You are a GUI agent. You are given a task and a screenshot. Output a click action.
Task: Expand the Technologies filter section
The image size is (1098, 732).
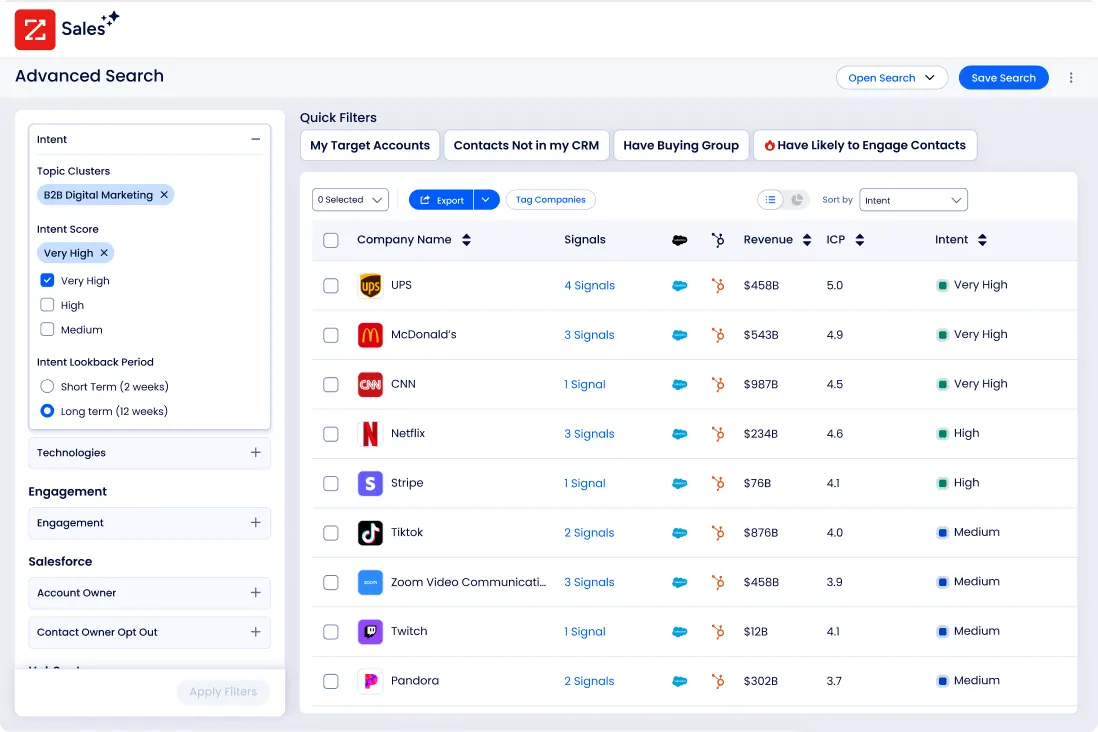255,453
